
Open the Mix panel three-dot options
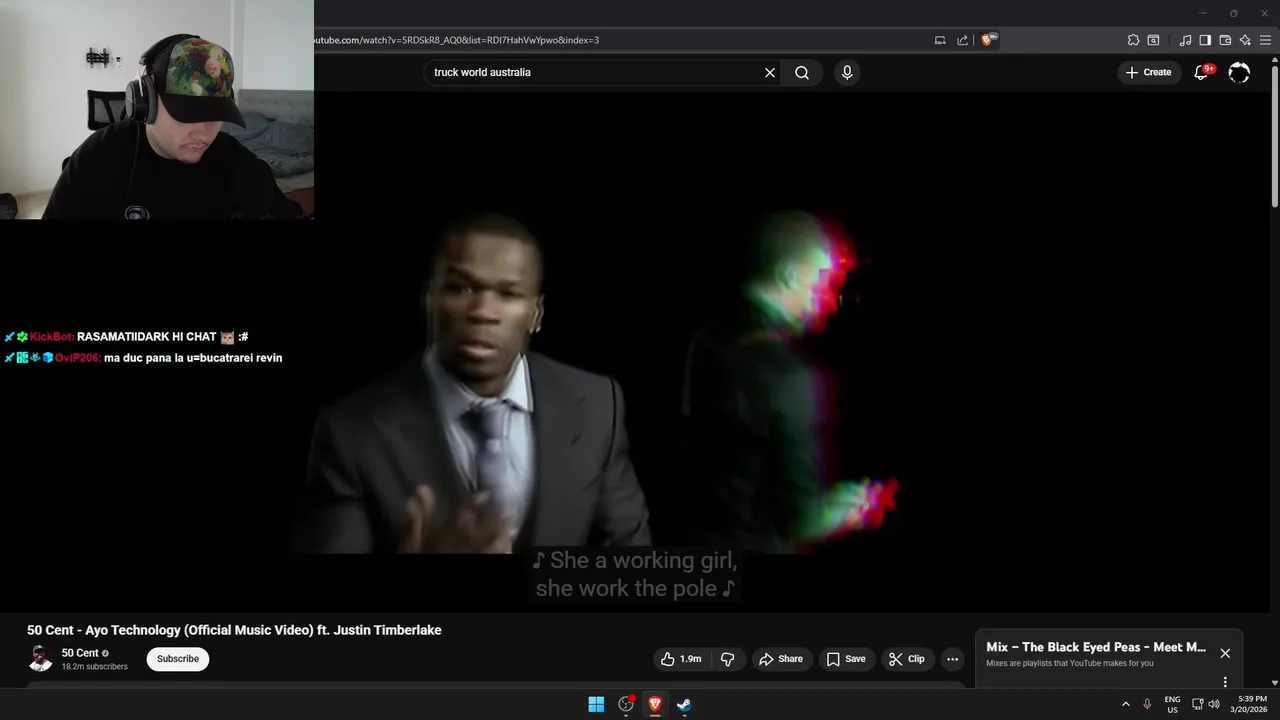click(x=1225, y=682)
